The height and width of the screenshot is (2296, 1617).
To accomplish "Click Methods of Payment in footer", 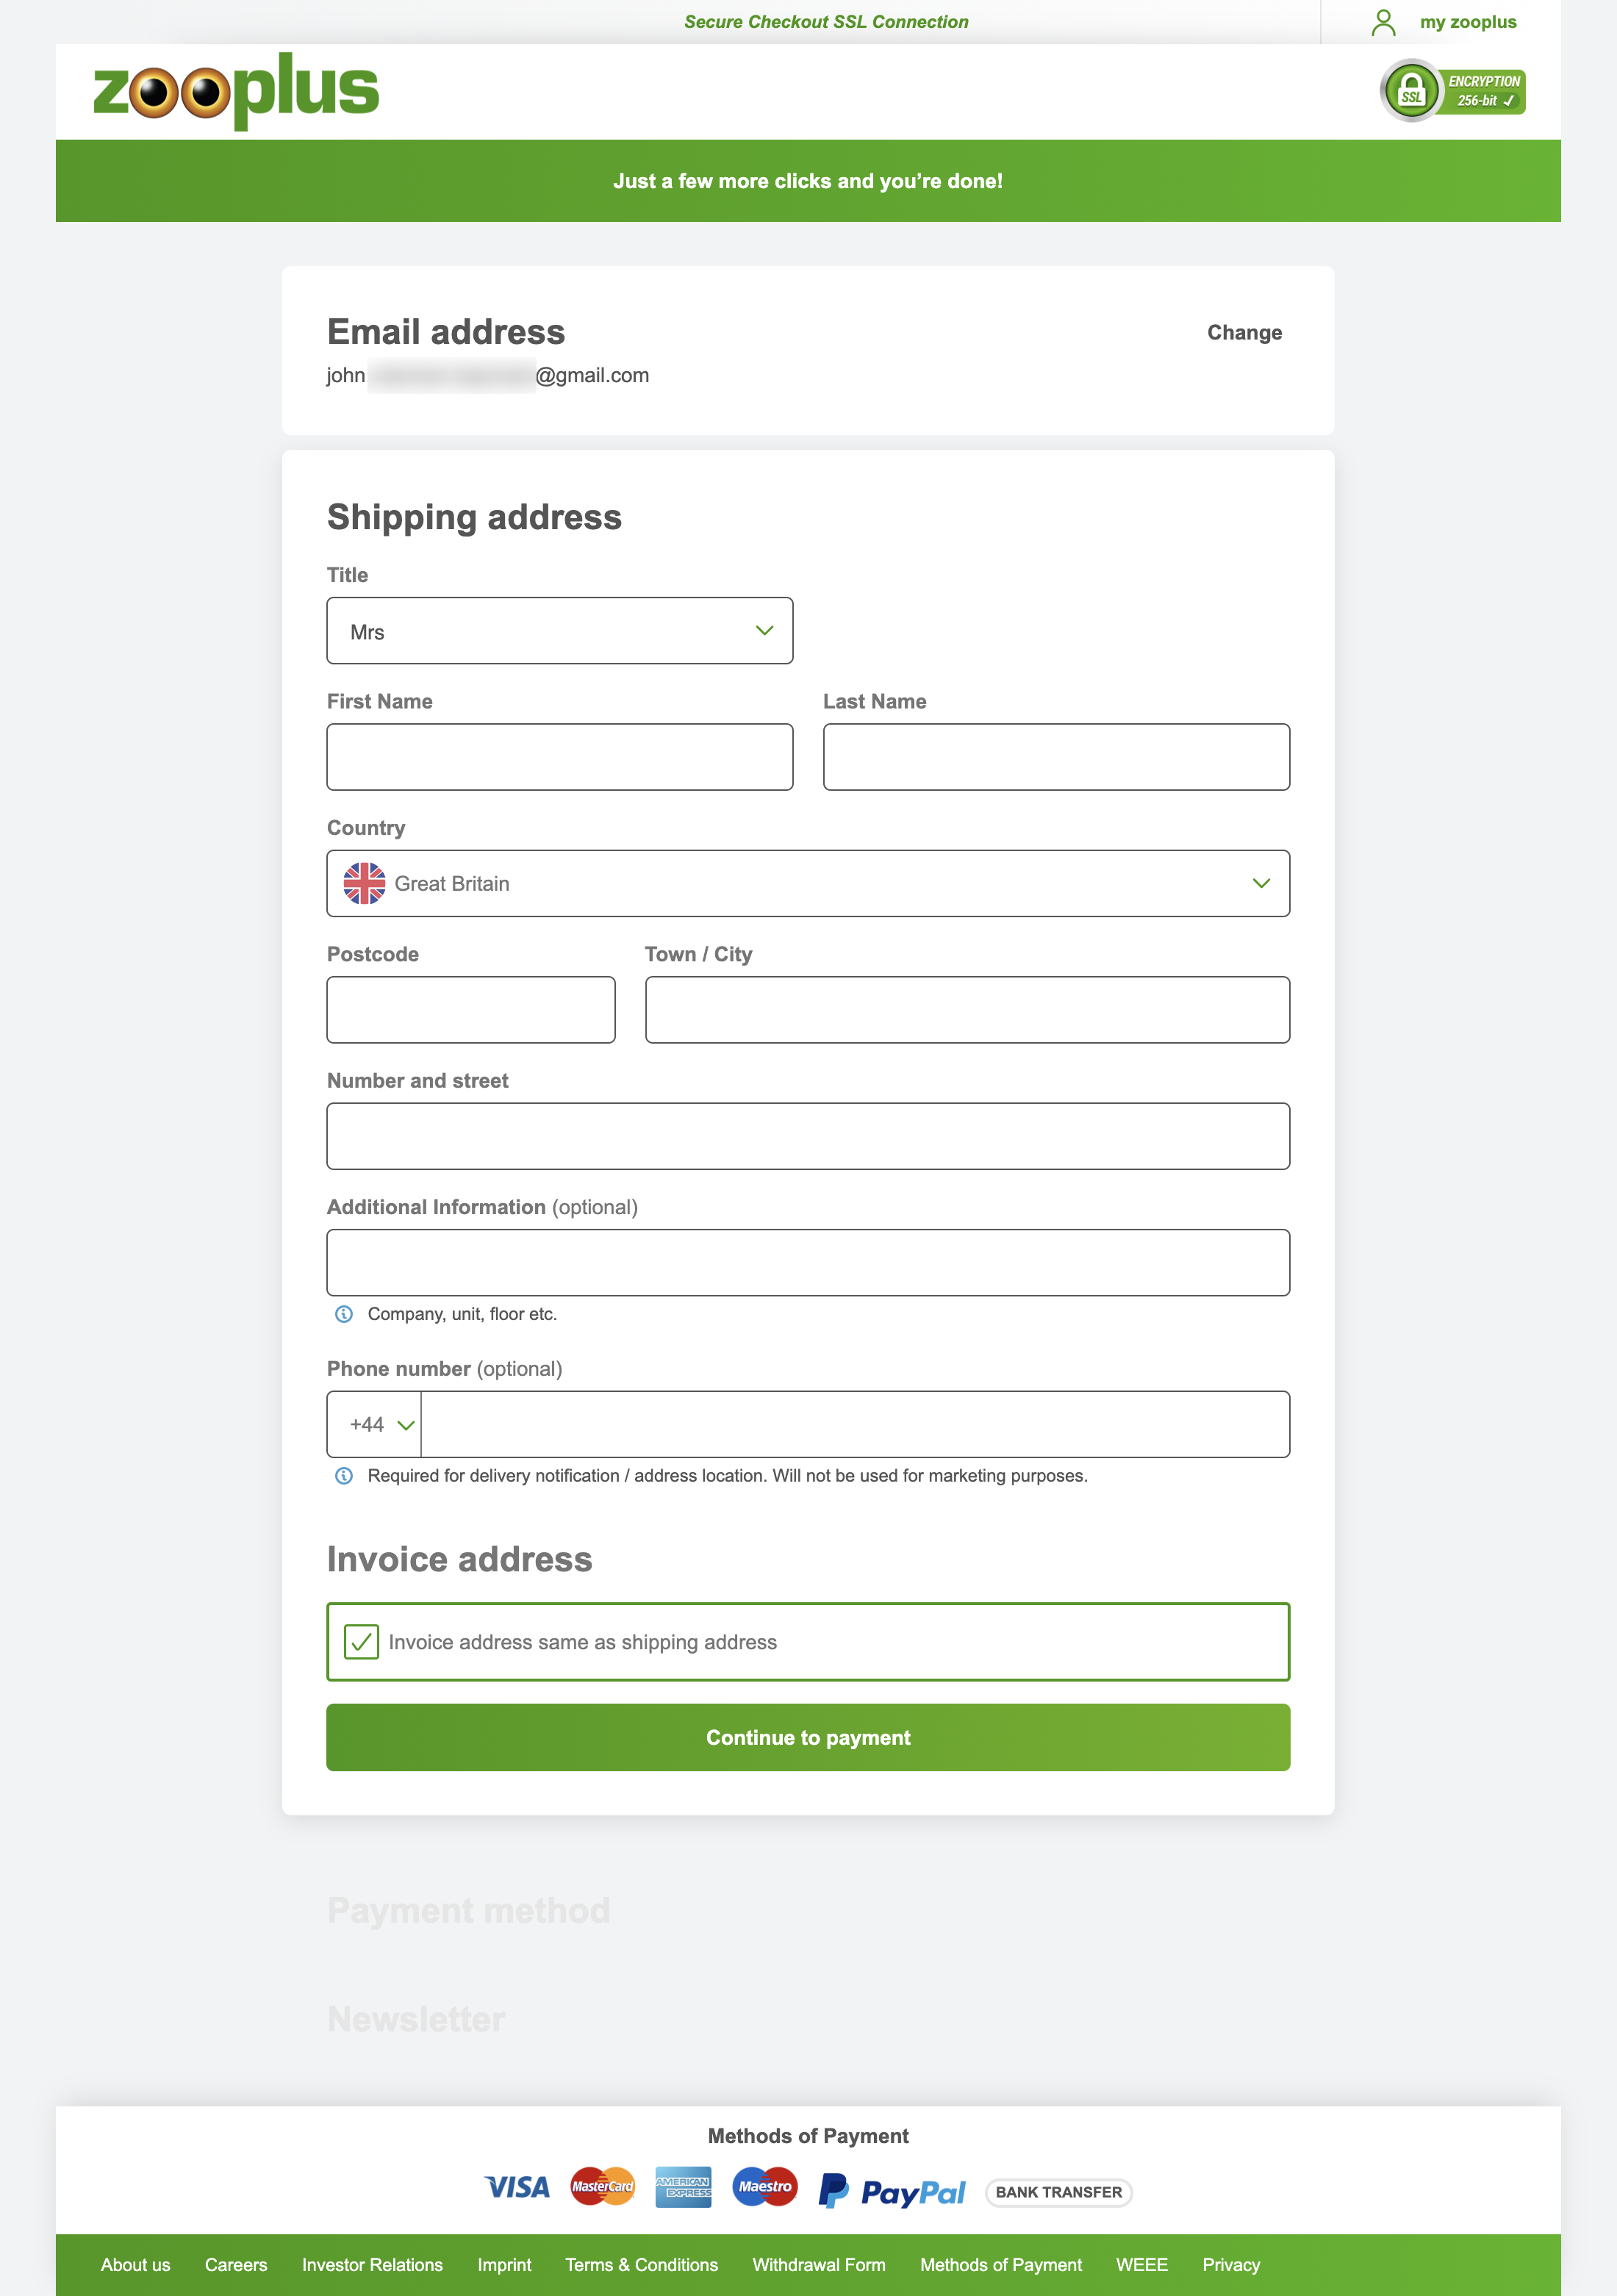I will [x=1000, y=2264].
